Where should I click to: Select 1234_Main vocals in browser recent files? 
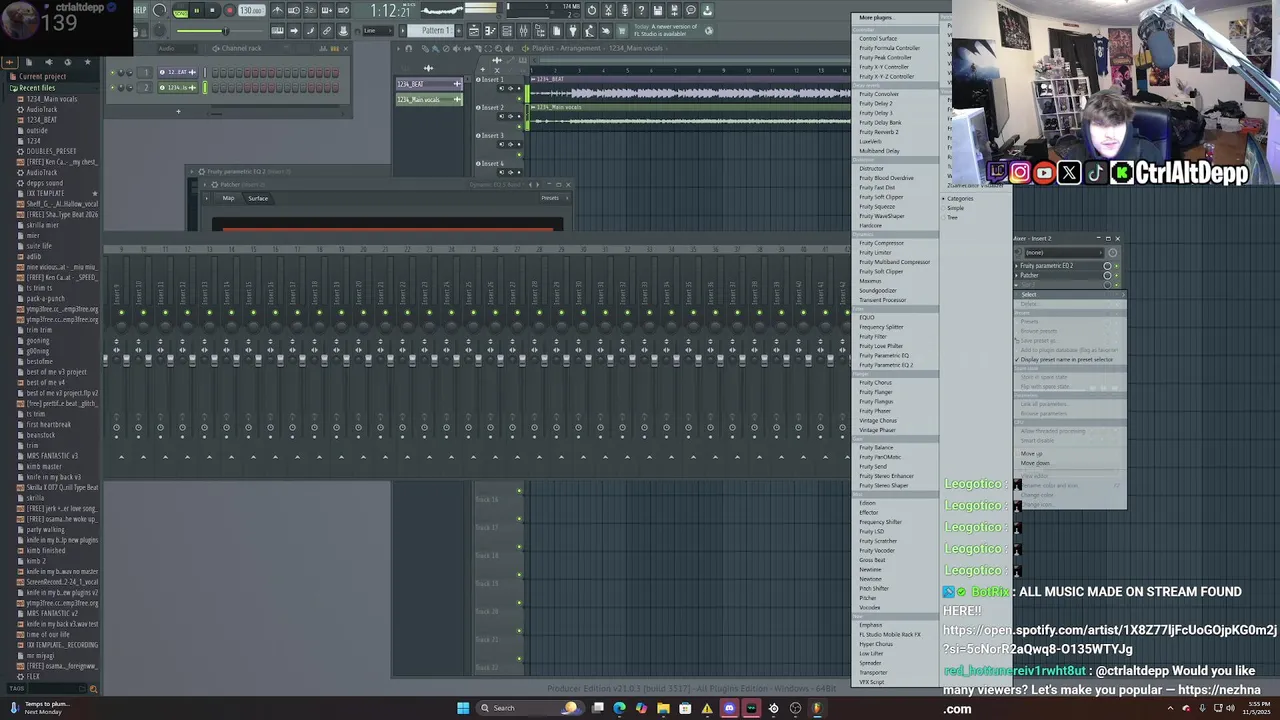click(52, 99)
